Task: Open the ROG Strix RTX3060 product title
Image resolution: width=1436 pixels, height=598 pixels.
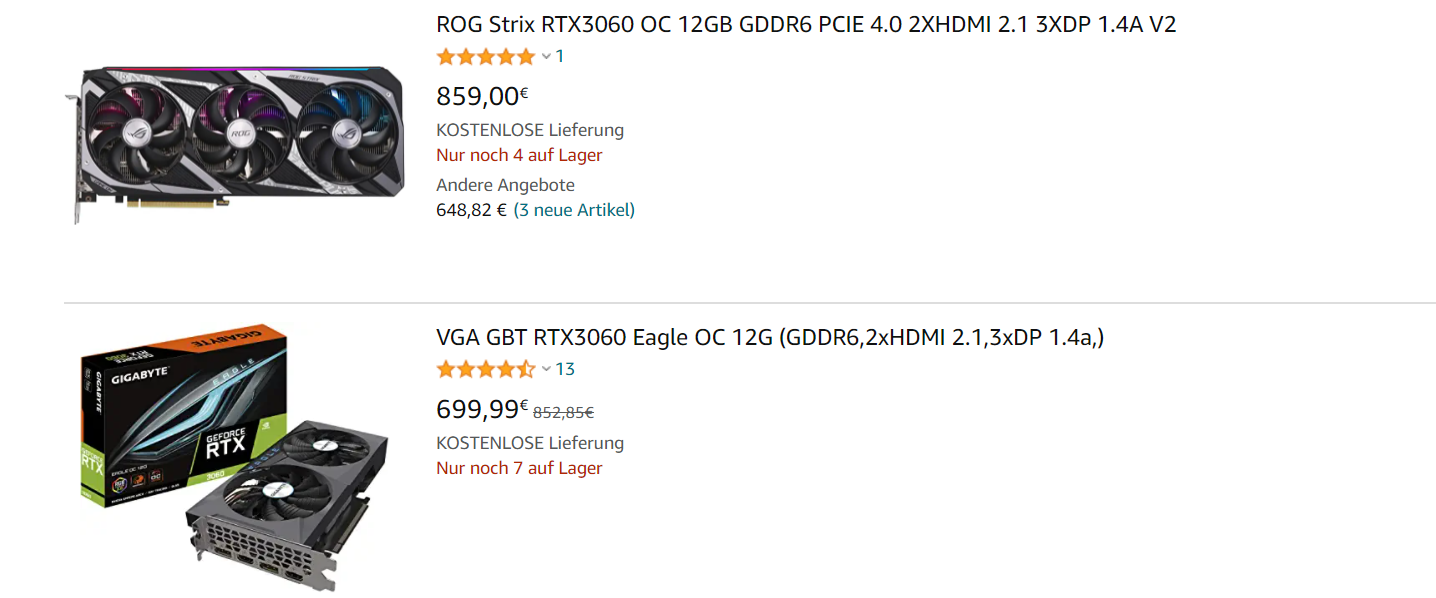Action: tap(805, 24)
